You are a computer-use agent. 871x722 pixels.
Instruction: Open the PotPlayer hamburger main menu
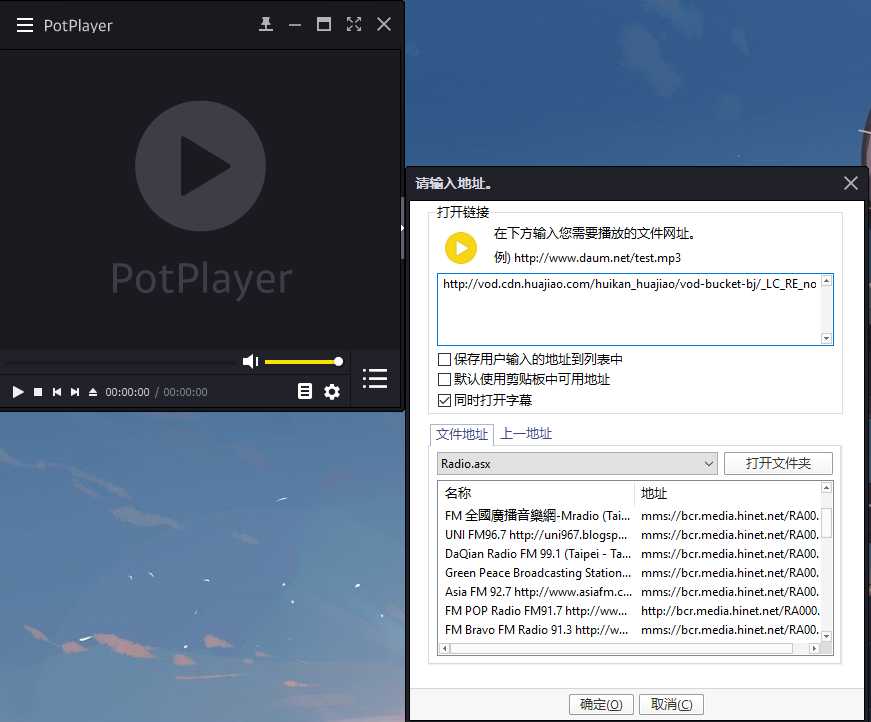(25, 25)
